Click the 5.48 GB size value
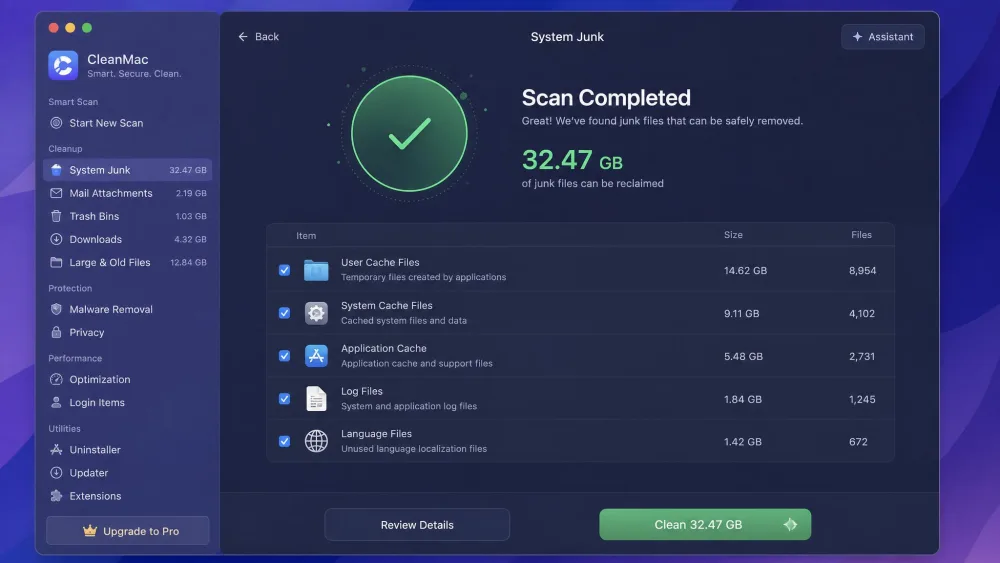This screenshot has width=1000, height=563. [744, 356]
